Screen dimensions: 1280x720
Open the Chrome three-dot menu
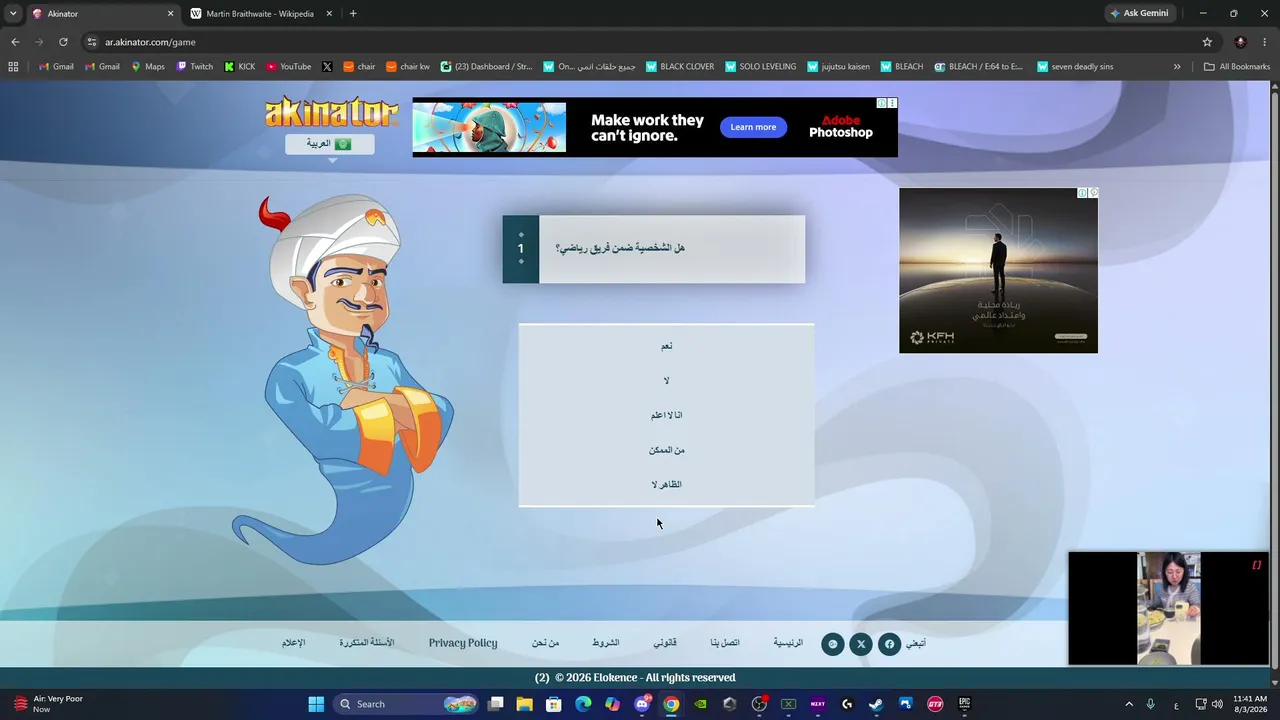[1265, 42]
